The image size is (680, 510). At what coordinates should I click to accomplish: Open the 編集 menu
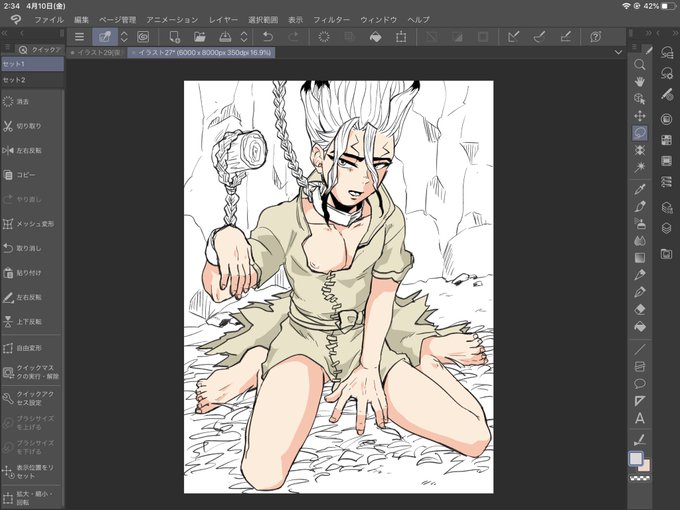click(81, 20)
